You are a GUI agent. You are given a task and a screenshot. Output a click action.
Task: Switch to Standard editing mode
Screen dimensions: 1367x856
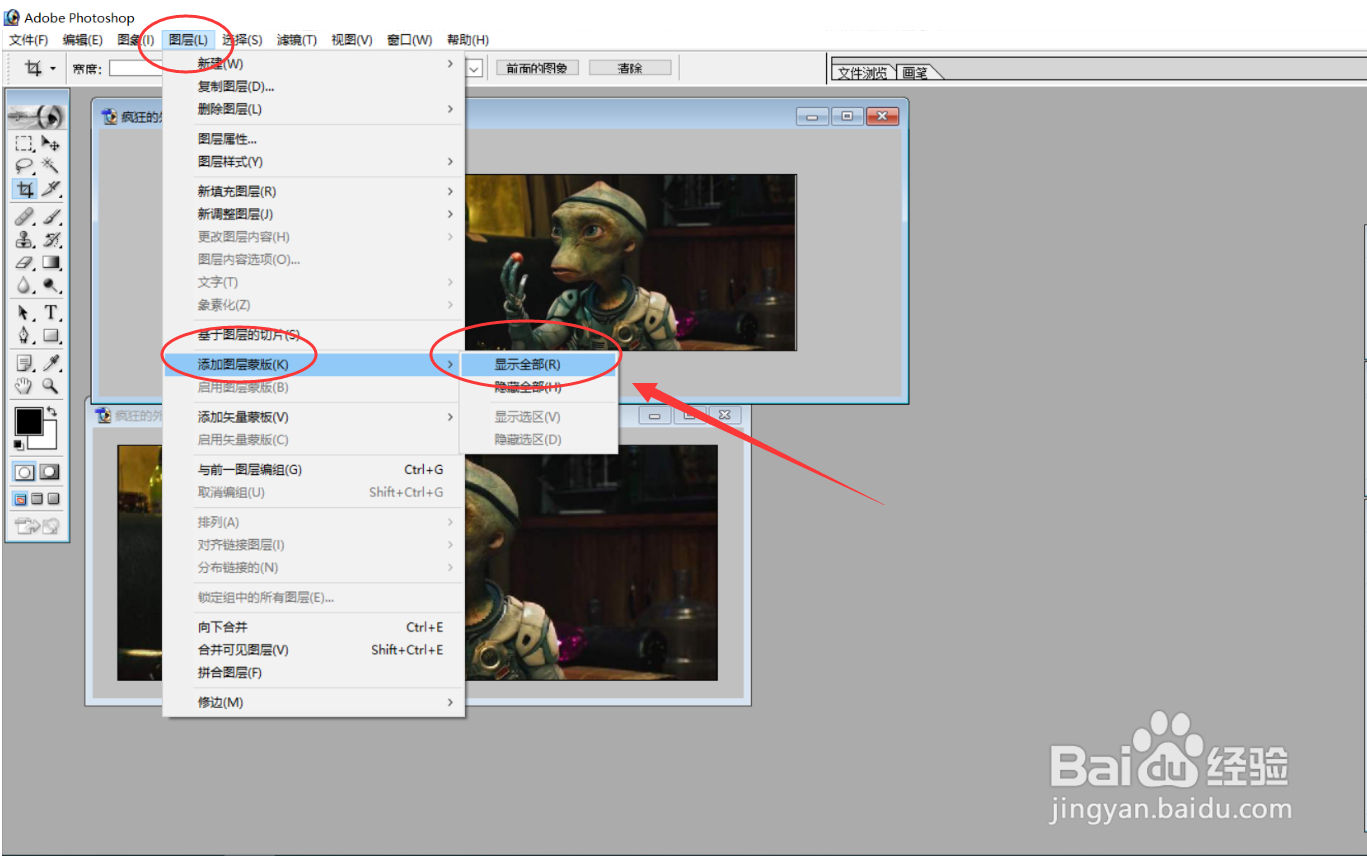tap(25, 472)
